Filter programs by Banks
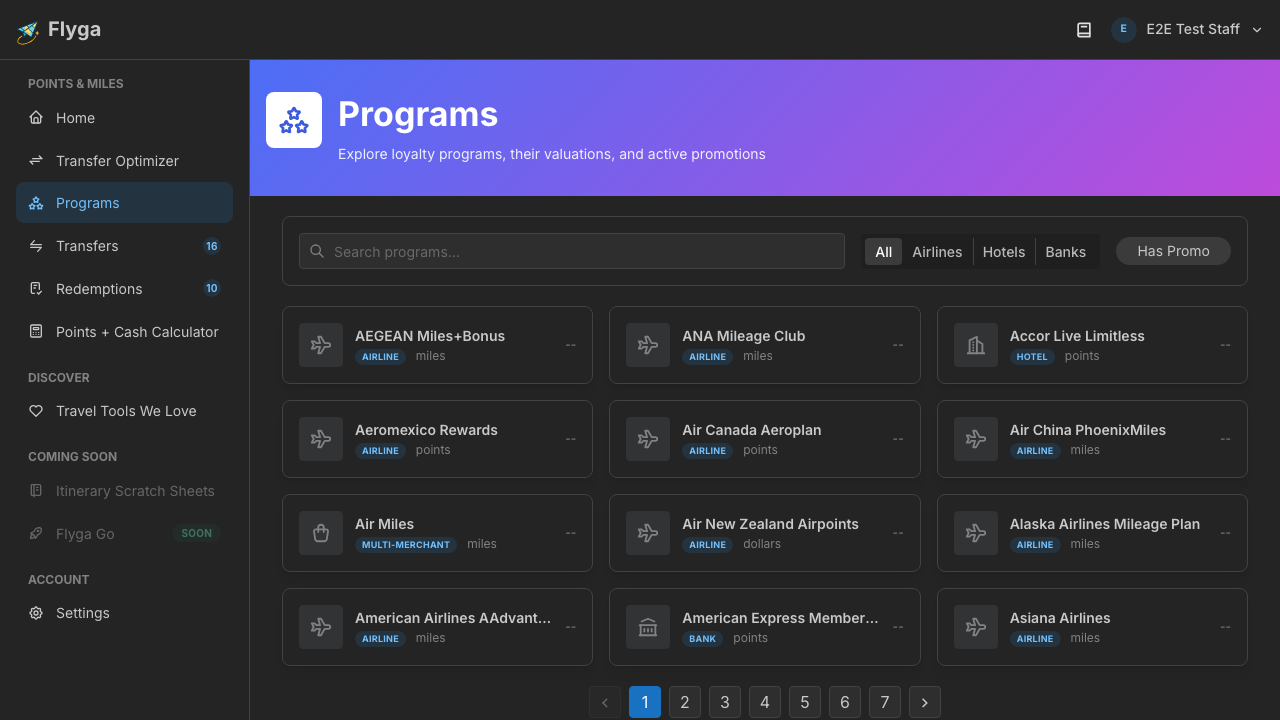Screen dimensions: 1280x720 [1066, 252]
